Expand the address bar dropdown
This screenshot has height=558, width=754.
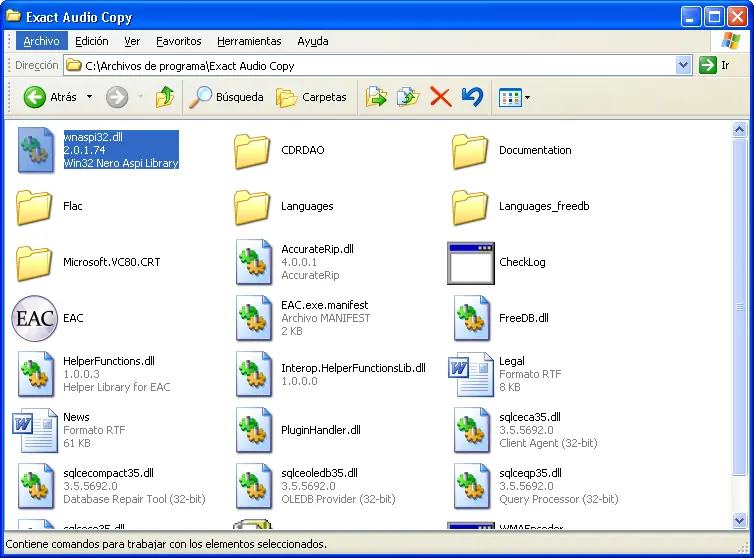[683, 65]
